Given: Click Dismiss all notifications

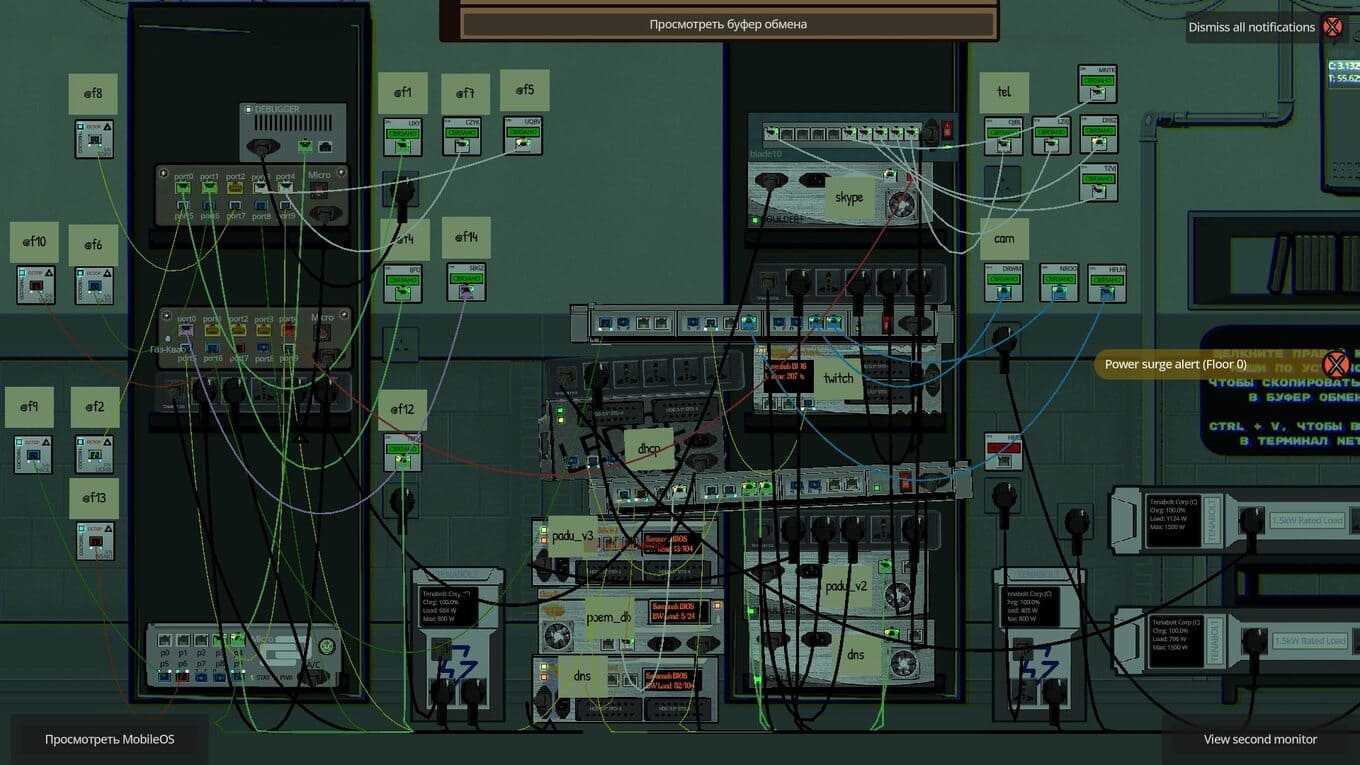Looking at the screenshot, I should coord(1251,27).
